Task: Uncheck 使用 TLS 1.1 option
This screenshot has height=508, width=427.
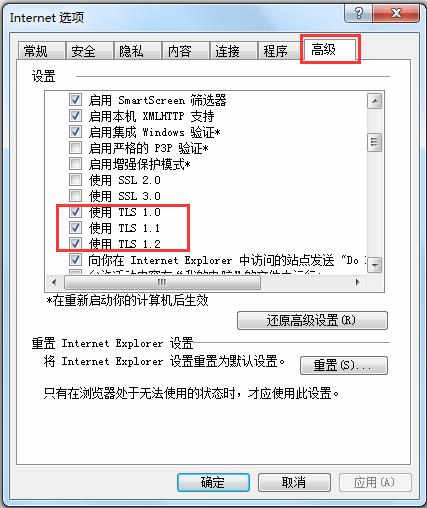Action: 75,227
